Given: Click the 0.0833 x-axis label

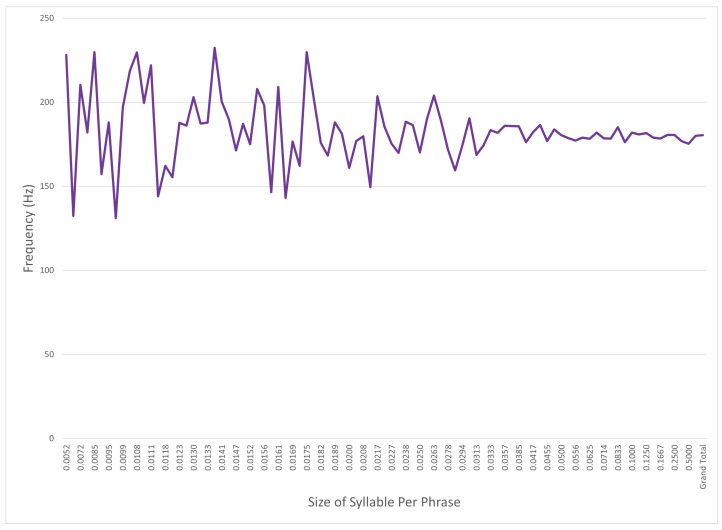Looking at the screenshot, I should click(x=618, y=457).
